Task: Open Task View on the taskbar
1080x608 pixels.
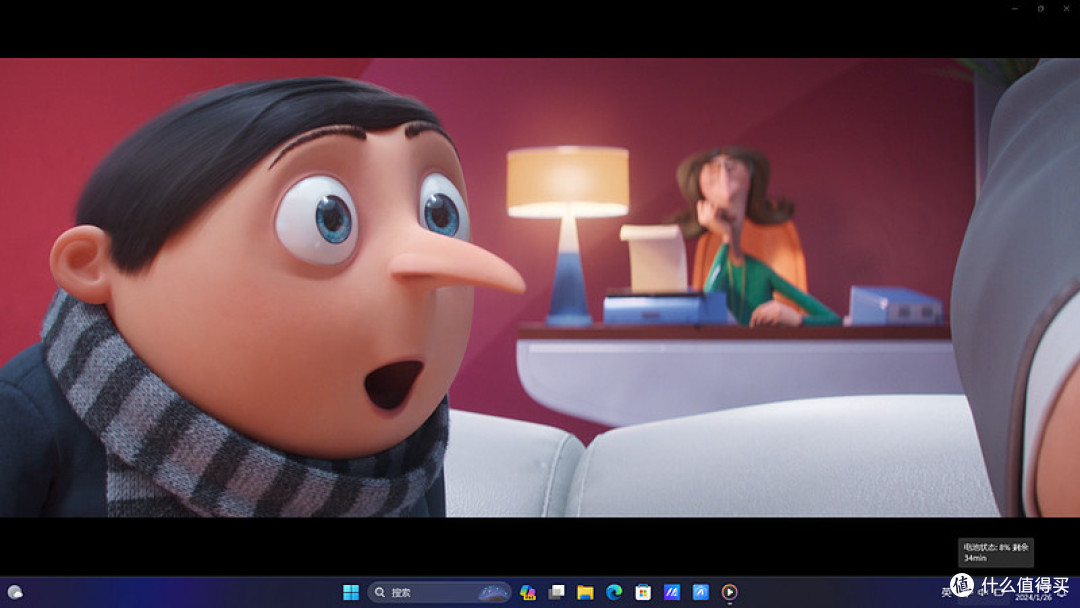Action: (x=557, y=592)
